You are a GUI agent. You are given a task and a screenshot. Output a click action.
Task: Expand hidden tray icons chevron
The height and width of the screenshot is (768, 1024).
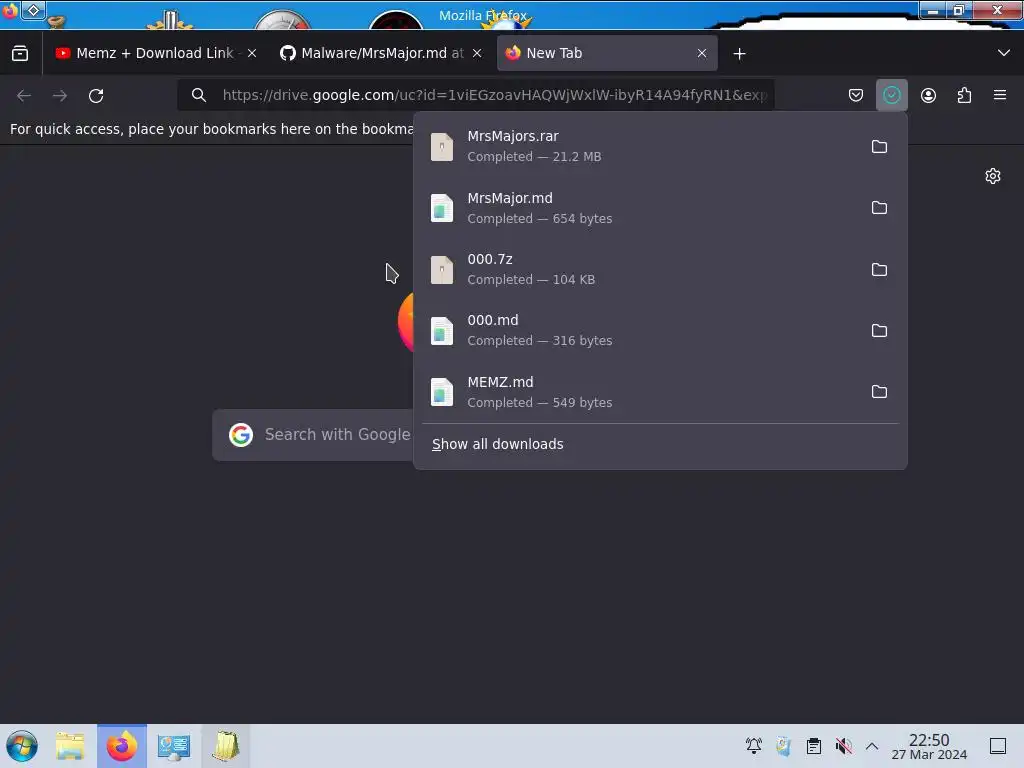(x=872, y=746)
